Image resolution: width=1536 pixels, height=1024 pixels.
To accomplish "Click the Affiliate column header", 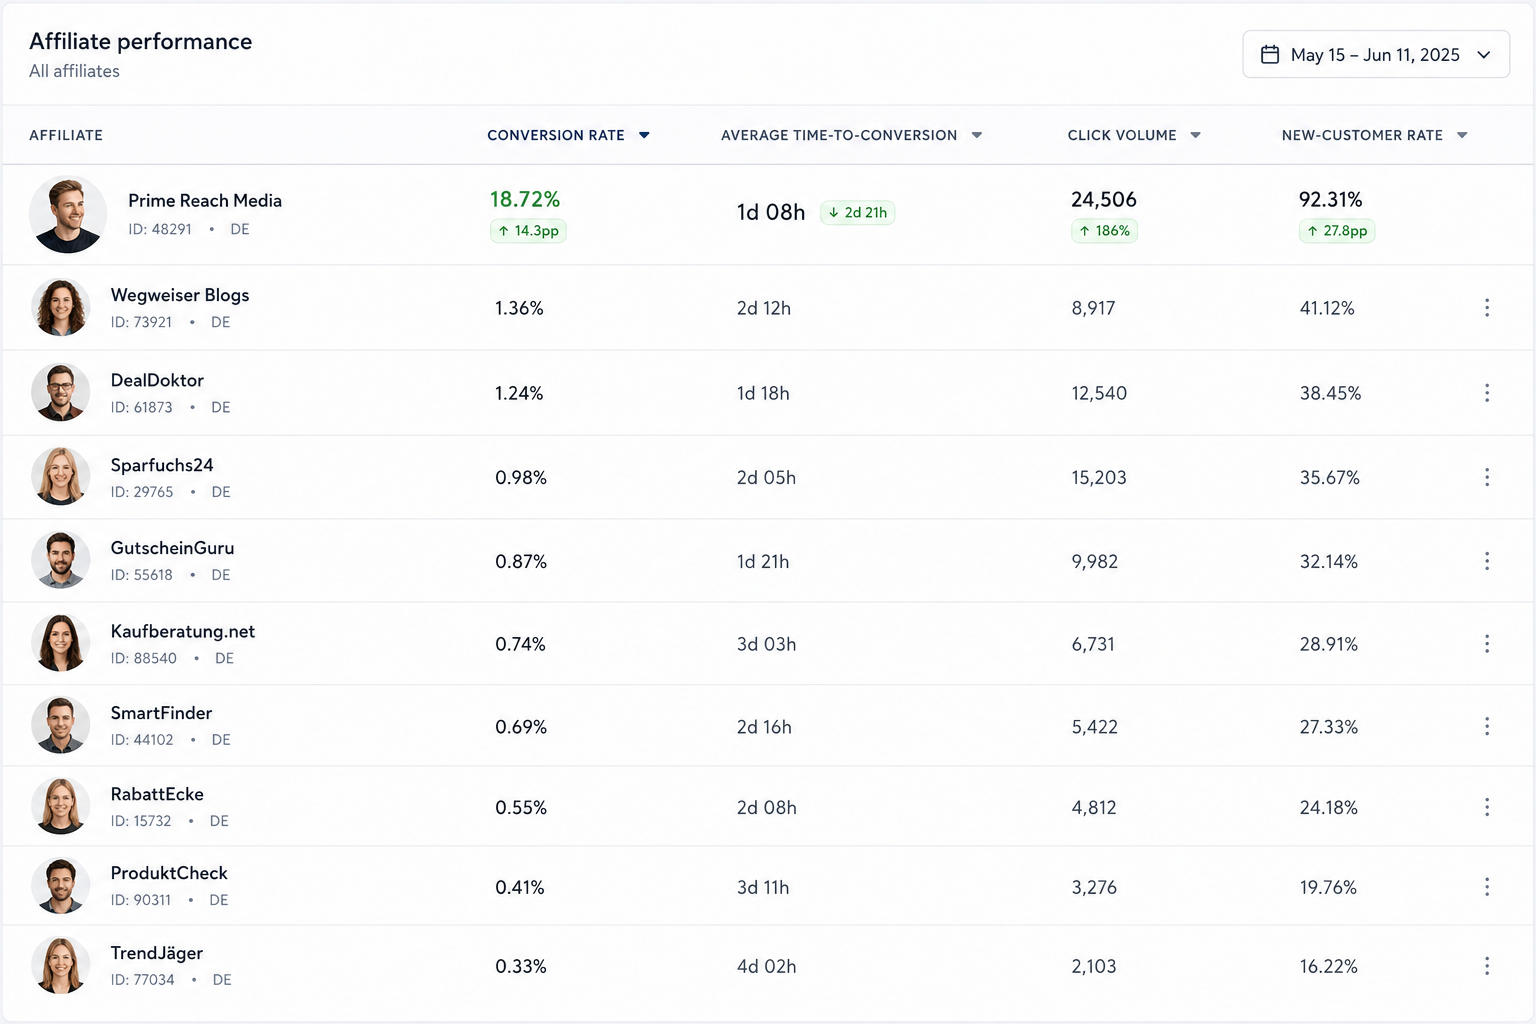I will click(x=66, y=135).
